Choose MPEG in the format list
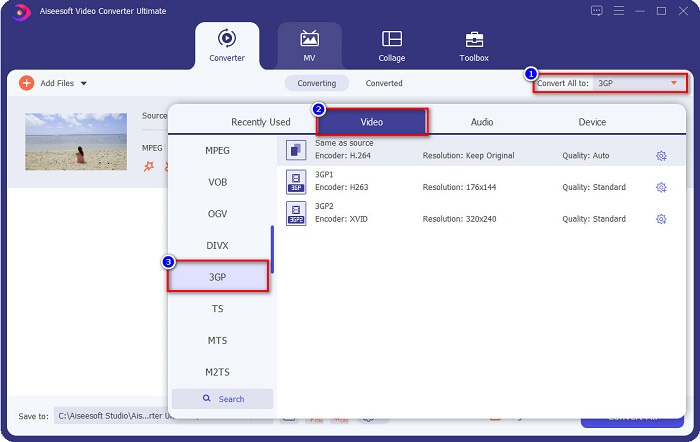700x442 pixels. (217, 150)
